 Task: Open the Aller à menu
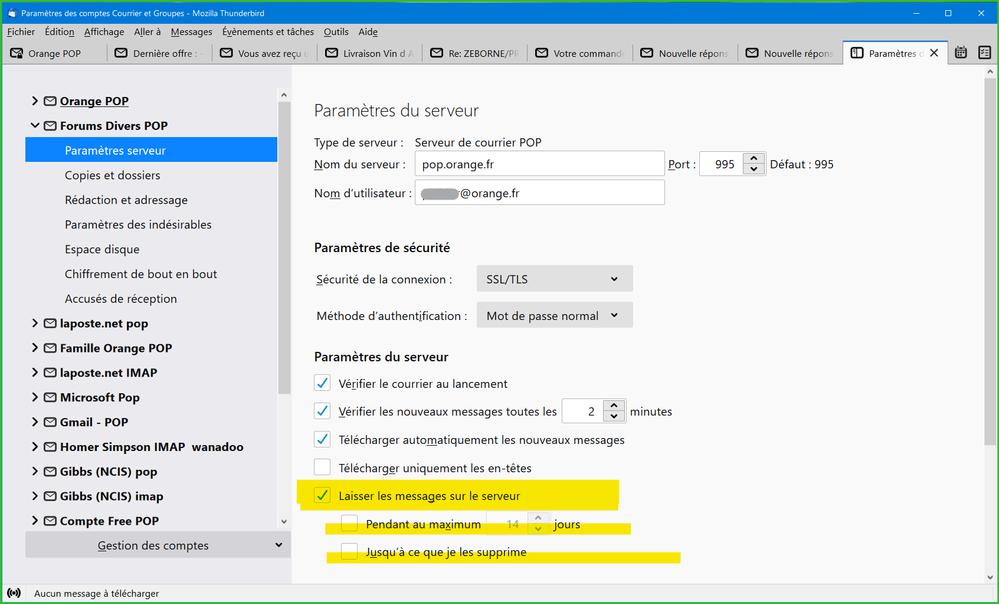click(x=147, y=32)
